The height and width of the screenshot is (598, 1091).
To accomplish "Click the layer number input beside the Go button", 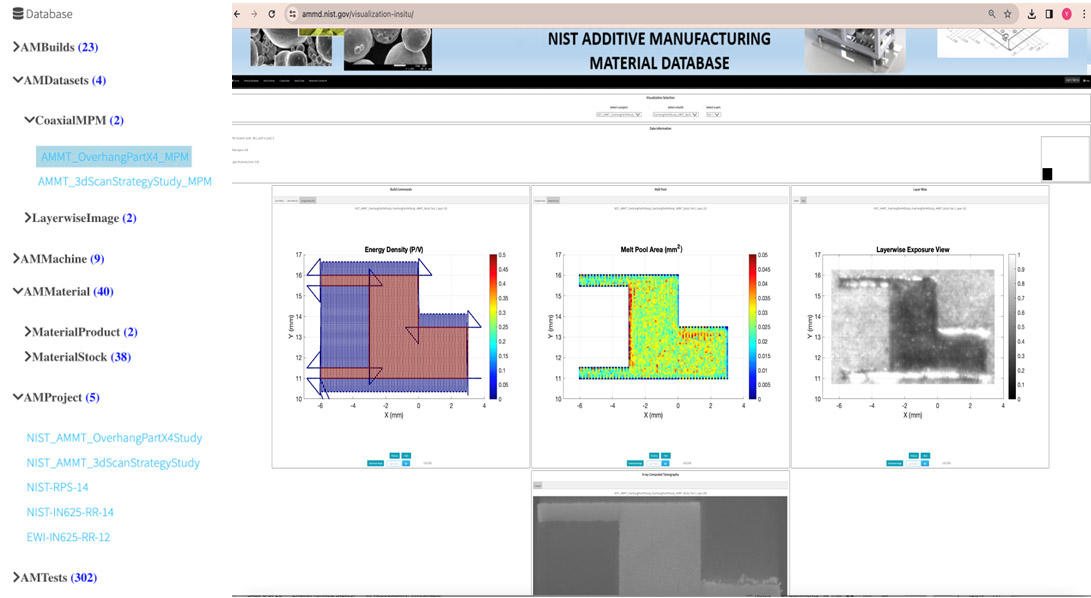I will [652, 462].
